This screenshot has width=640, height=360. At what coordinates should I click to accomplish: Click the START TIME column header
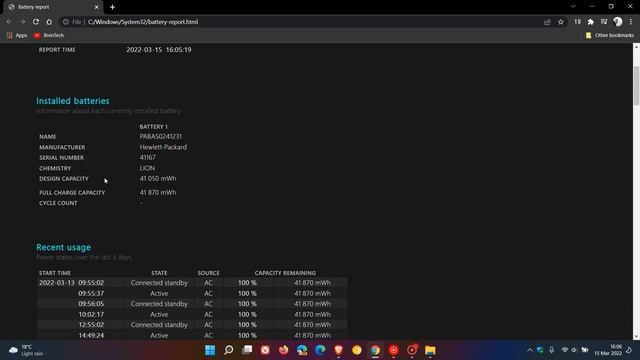(x=55, y=273)
